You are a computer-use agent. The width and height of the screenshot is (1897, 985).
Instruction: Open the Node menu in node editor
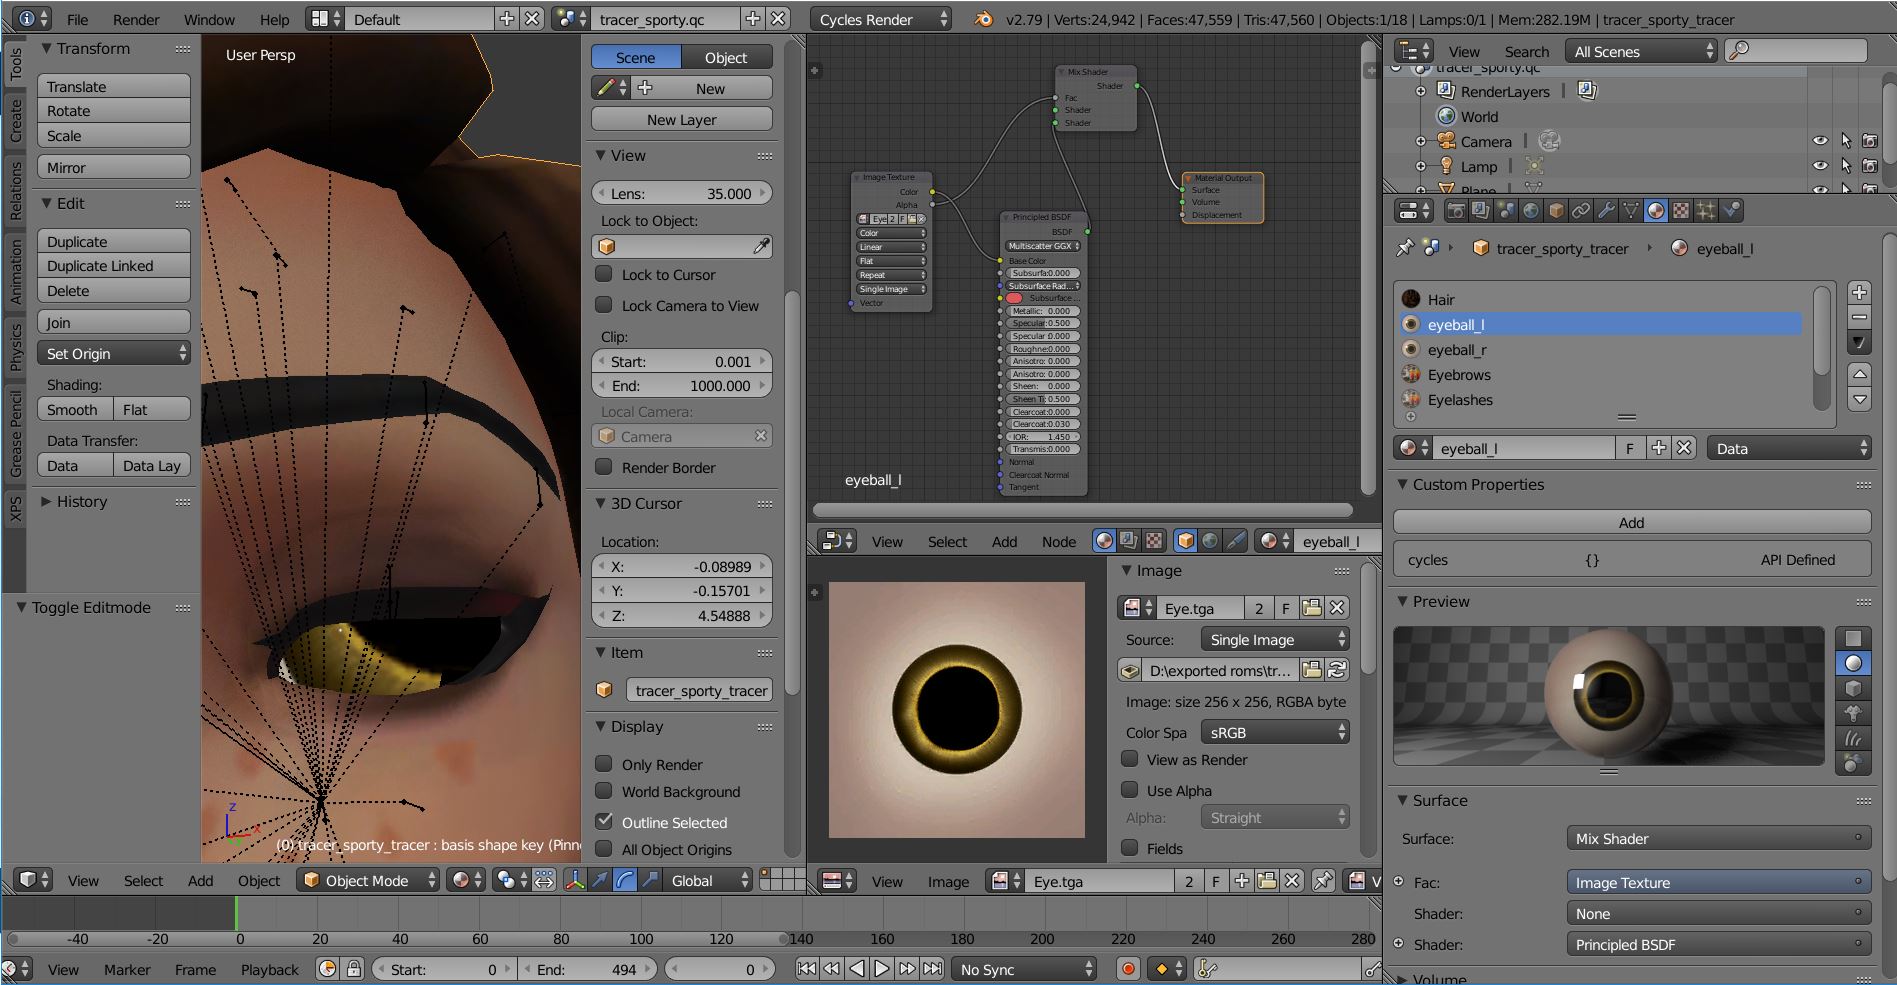click(1059, 541)
